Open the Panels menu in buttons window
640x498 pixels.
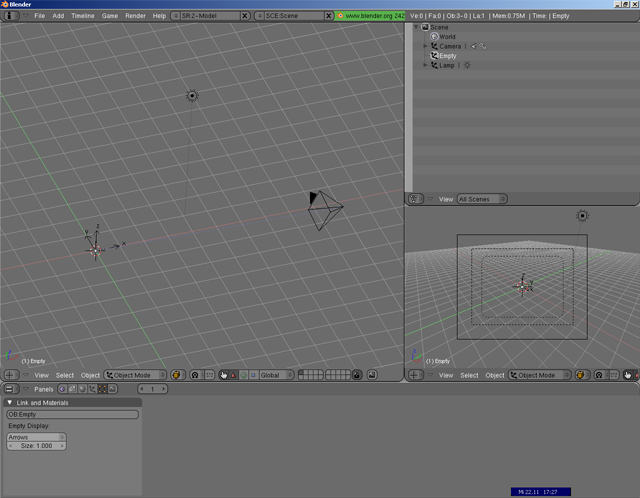click(44, 389)
